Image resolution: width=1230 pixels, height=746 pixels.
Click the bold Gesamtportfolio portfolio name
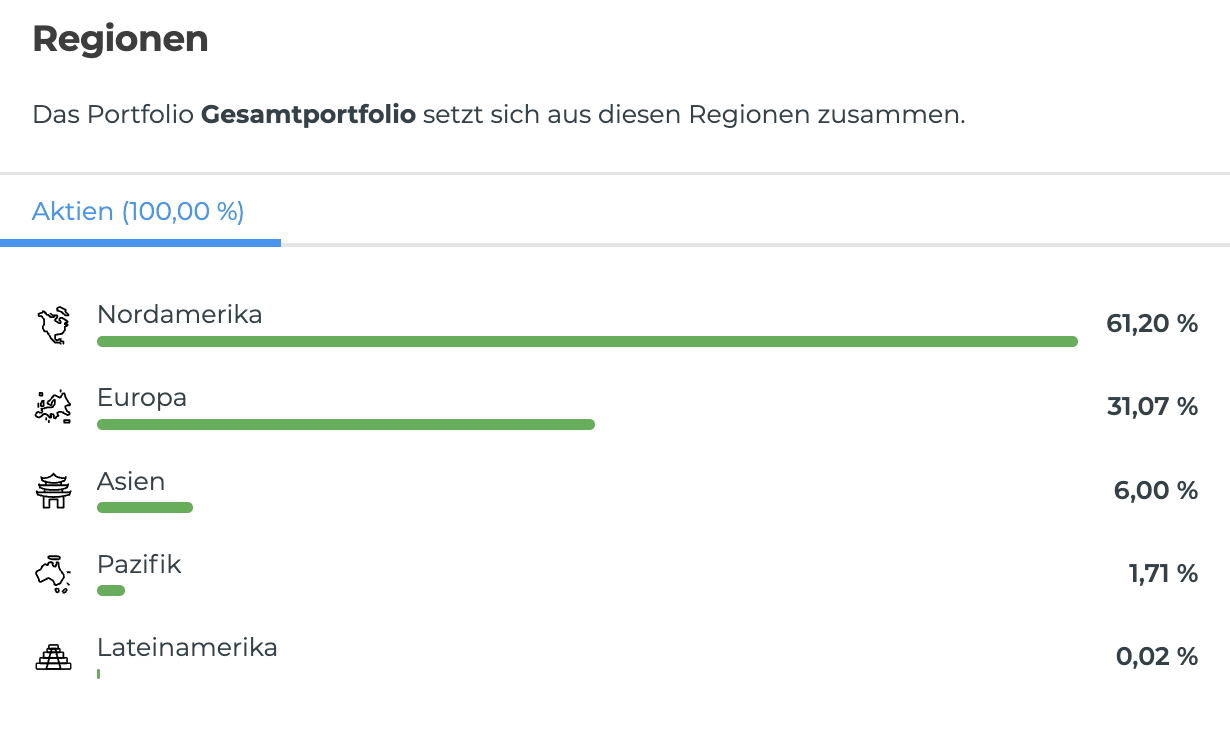(x=308, y=114)
